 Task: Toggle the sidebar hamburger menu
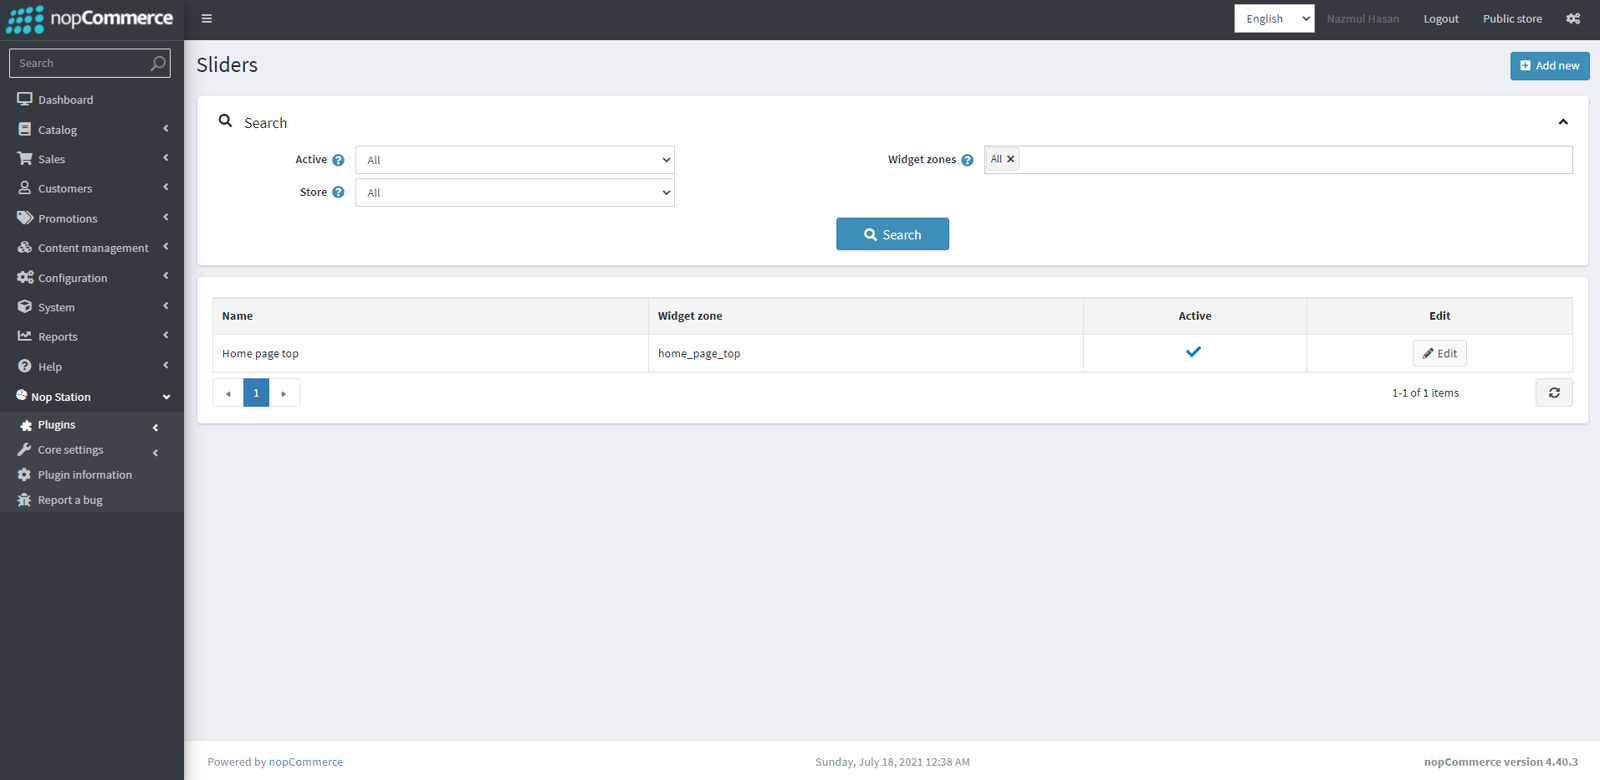point(206,19)
